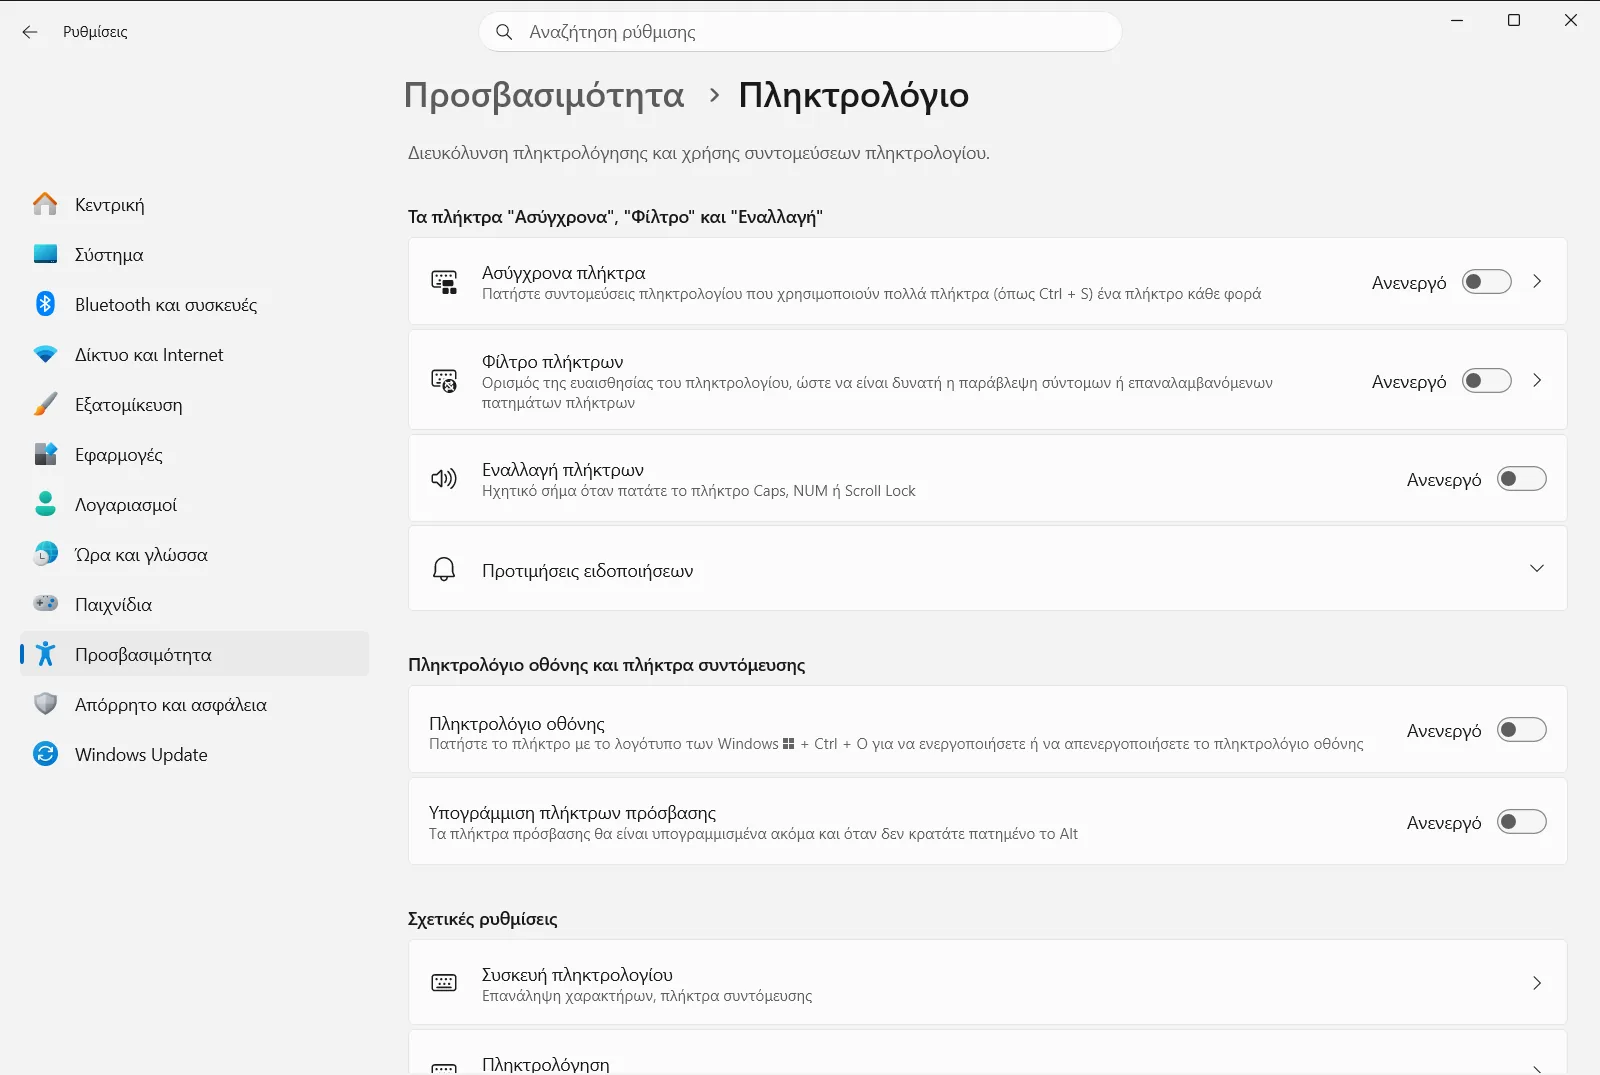Toggle Ασύγχρονα πλήκτρα switch on
Screen dimensions: 1600x1075
1487,282
